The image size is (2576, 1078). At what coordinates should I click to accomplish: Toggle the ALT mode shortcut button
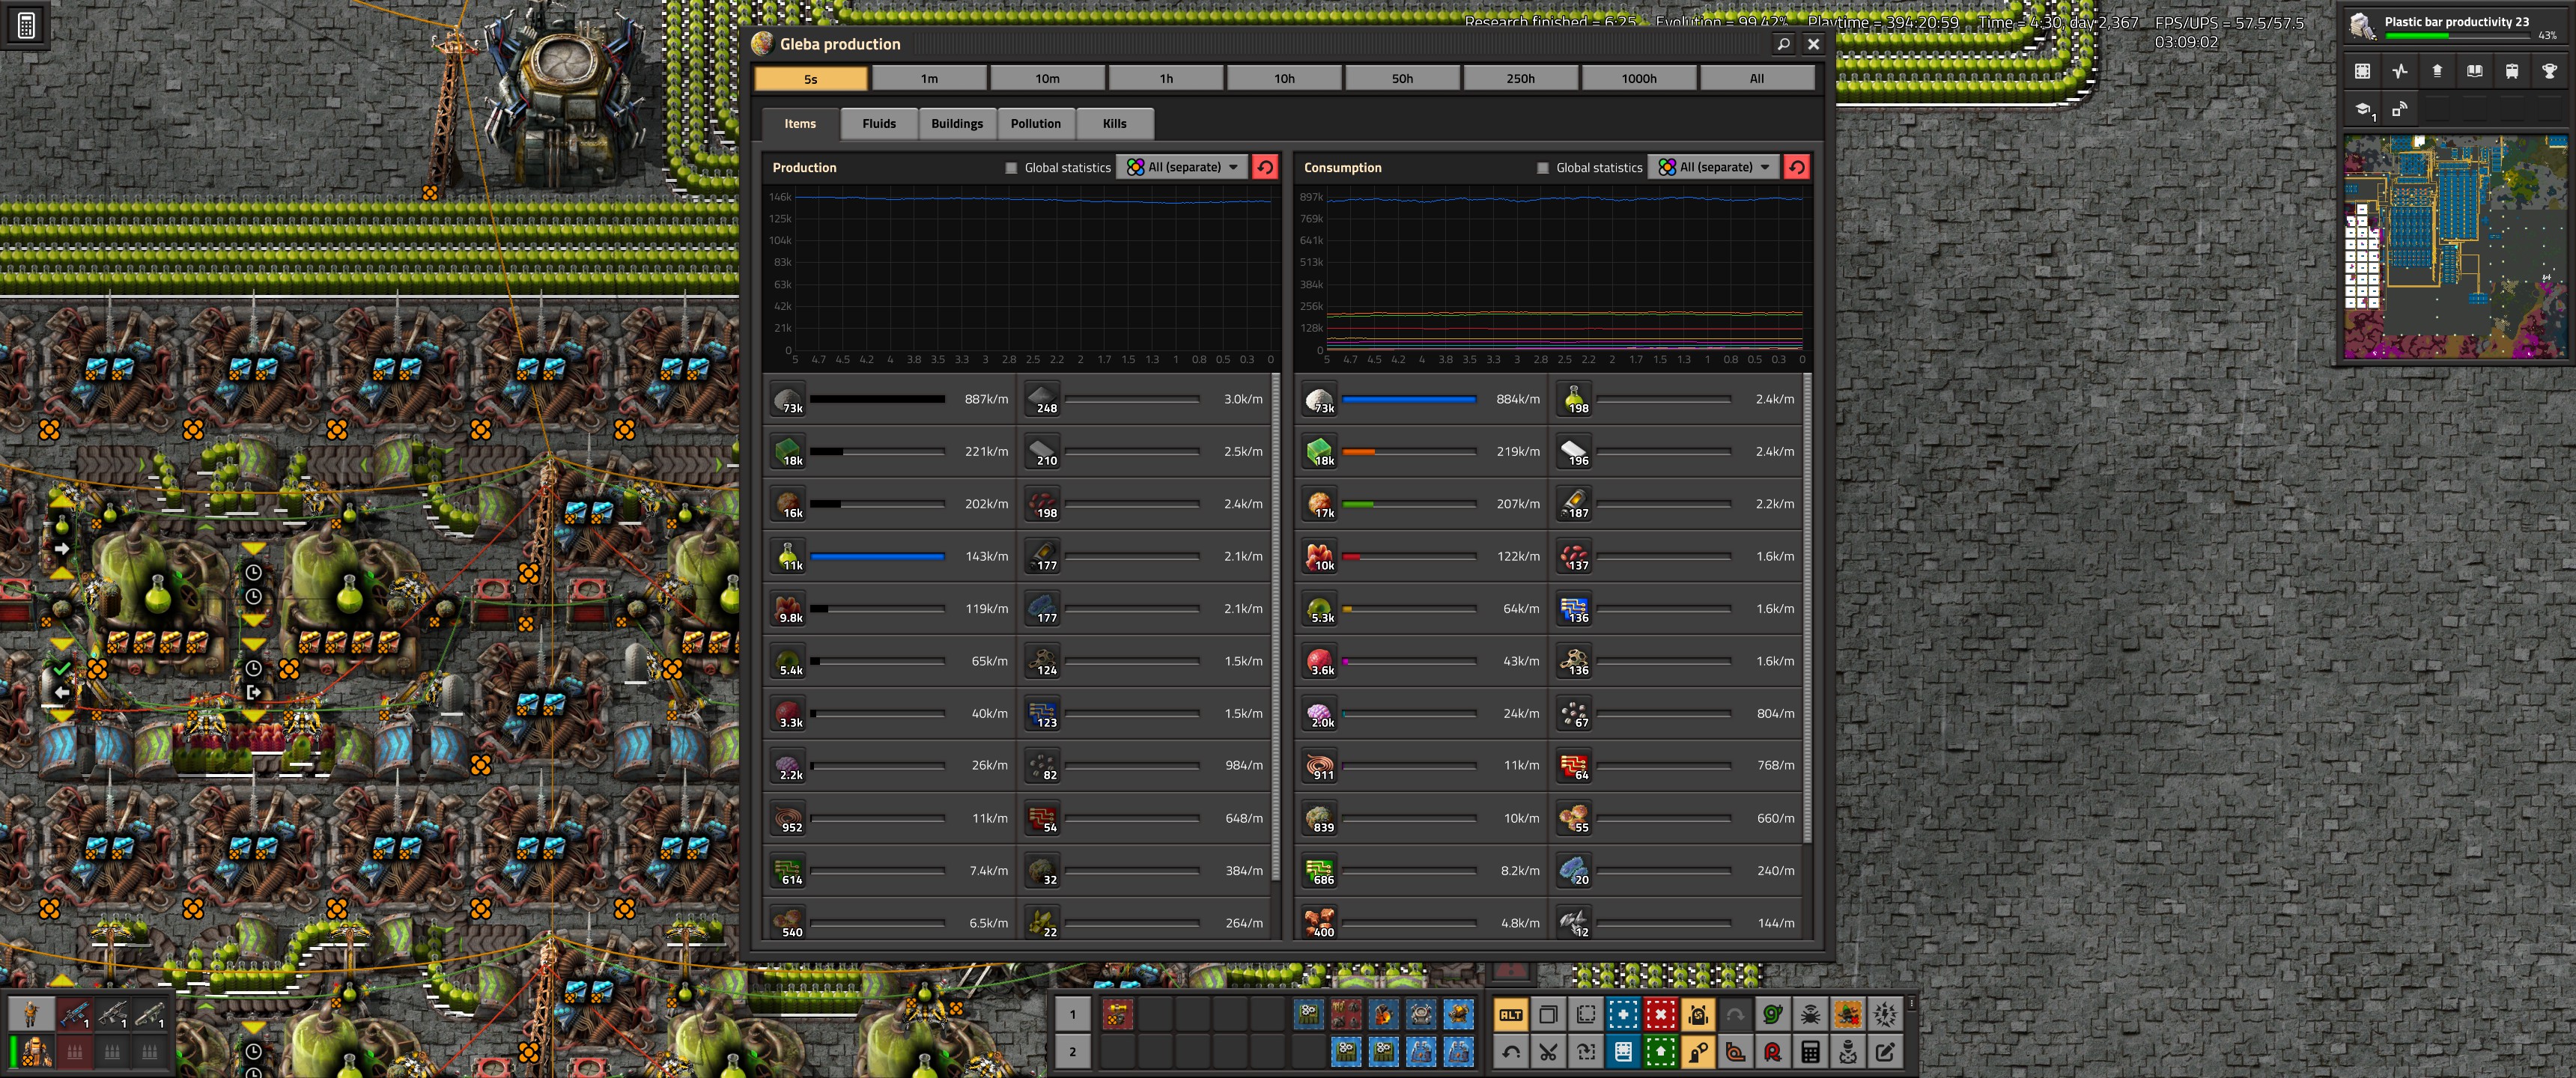(1511, 1015)
